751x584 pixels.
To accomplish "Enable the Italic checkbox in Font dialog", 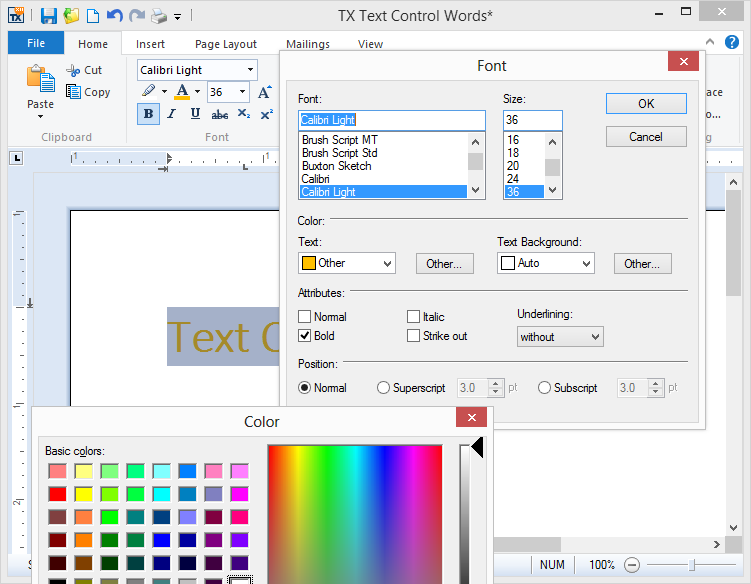I will (x=414, y=317).
